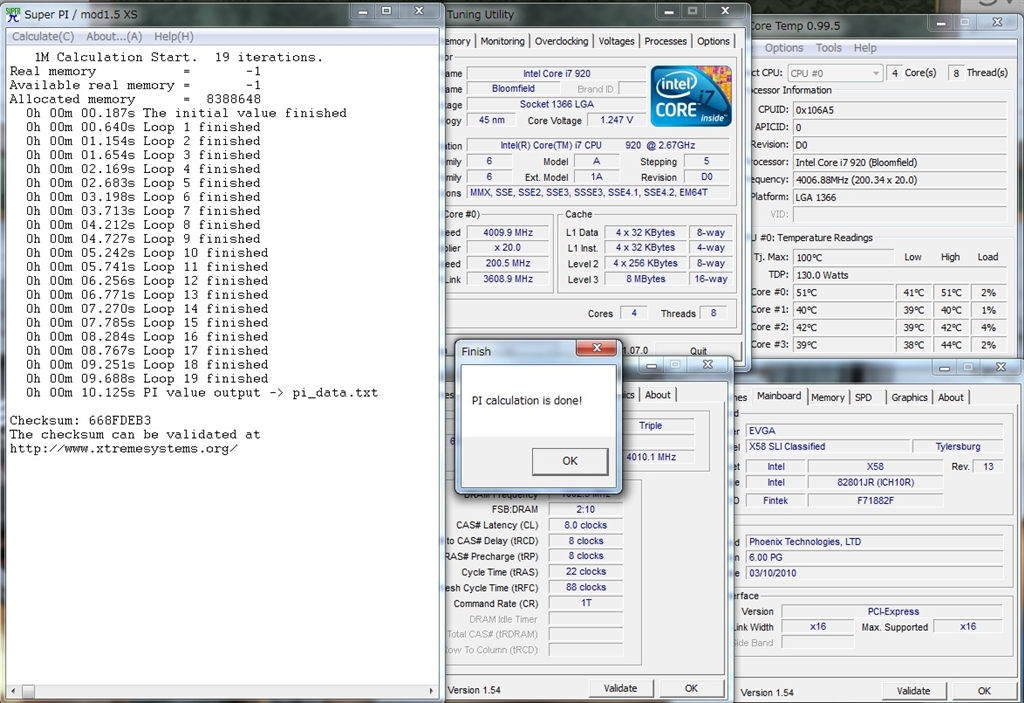The image size is (1024, 703).
Task: Show the Graphics tab in the Mainboard window
Action: pos(909,397)
